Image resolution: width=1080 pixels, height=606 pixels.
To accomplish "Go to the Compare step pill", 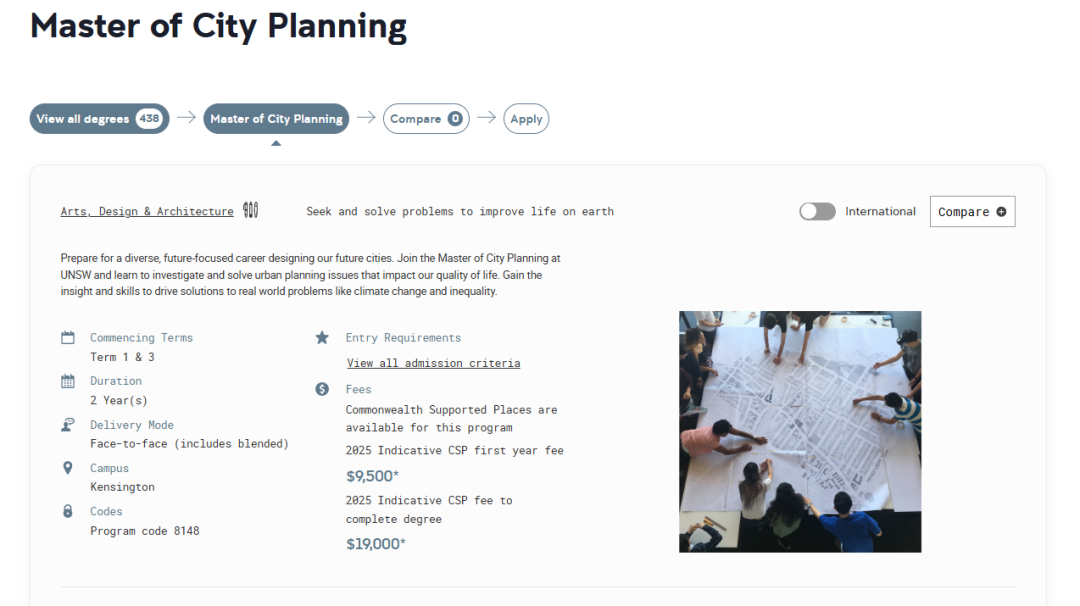I will click(415, 119).
